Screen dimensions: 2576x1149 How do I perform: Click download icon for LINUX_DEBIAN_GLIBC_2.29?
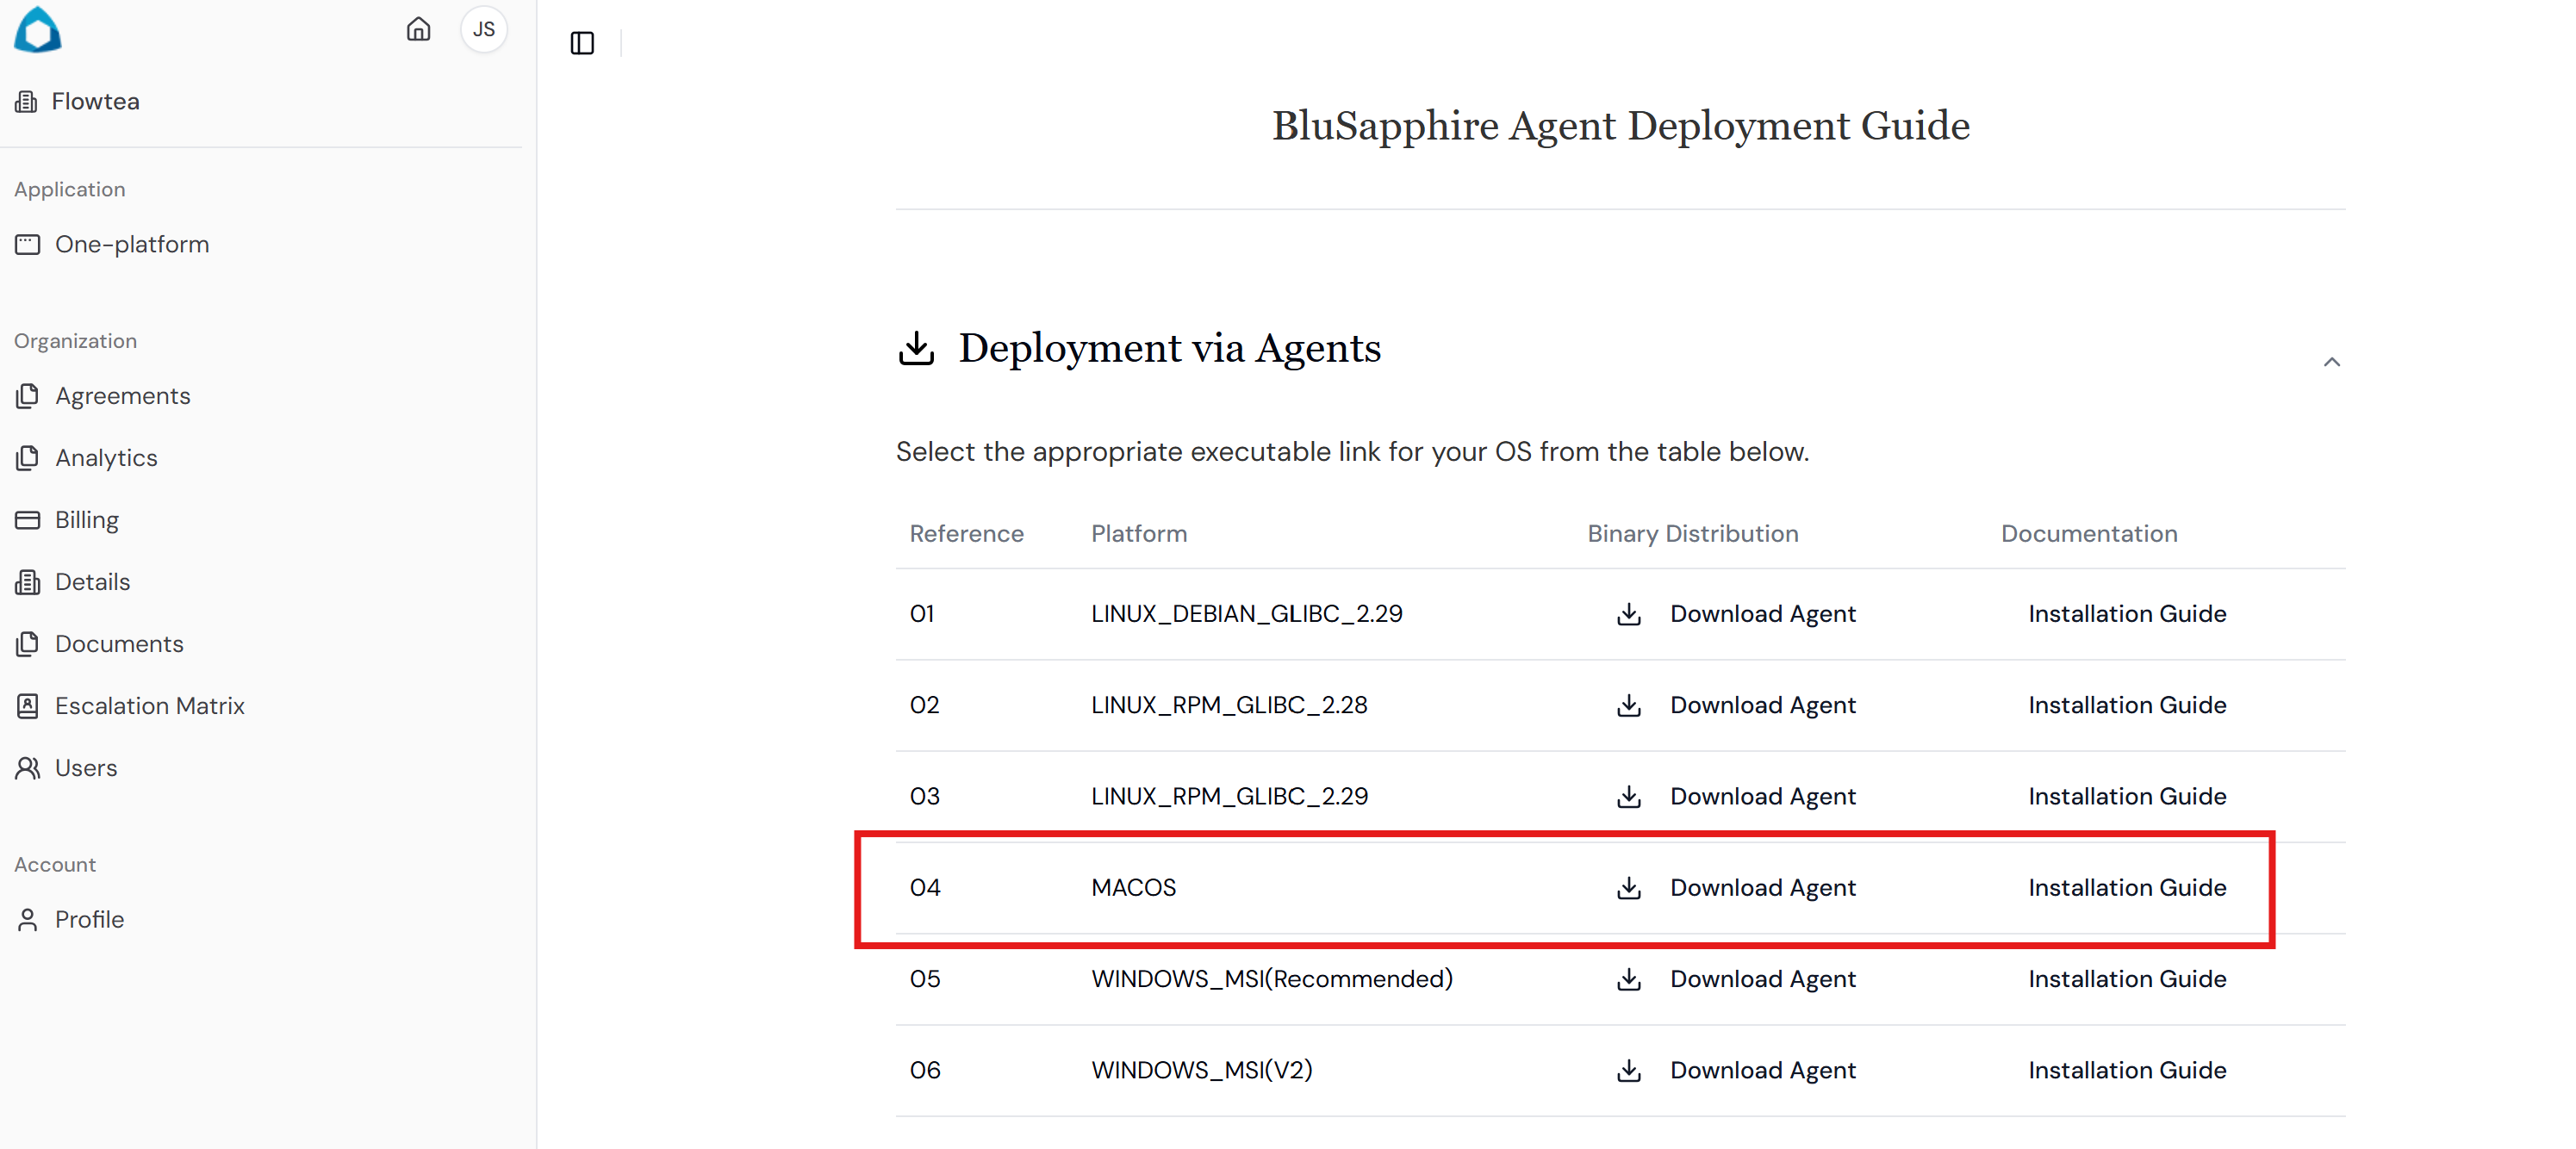coord(1628,614)
